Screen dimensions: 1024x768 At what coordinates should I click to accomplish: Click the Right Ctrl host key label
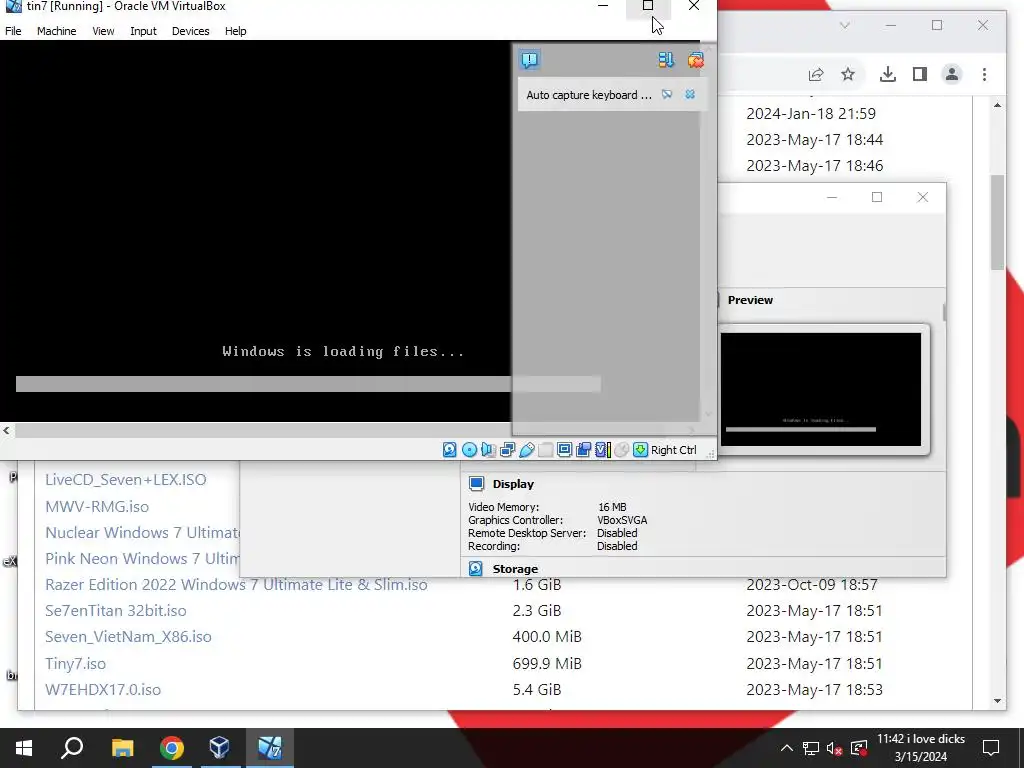pos(673,450)
